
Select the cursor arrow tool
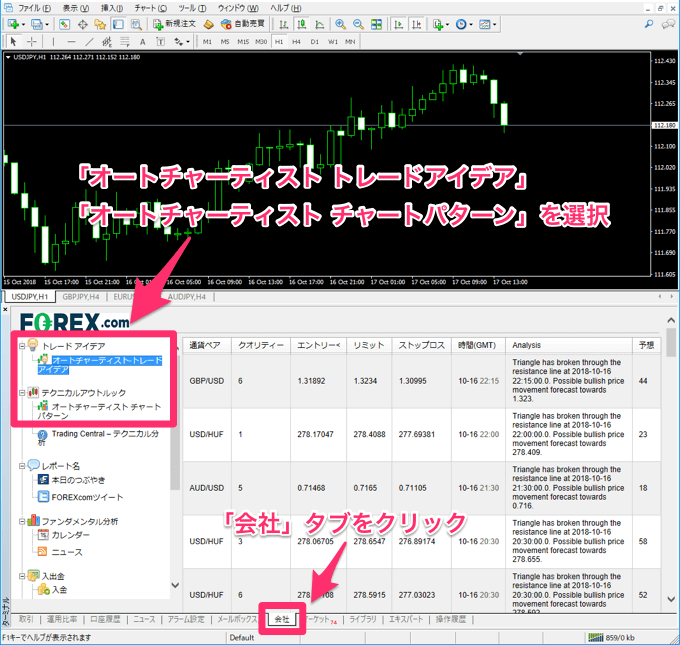[x=13, y=42]
